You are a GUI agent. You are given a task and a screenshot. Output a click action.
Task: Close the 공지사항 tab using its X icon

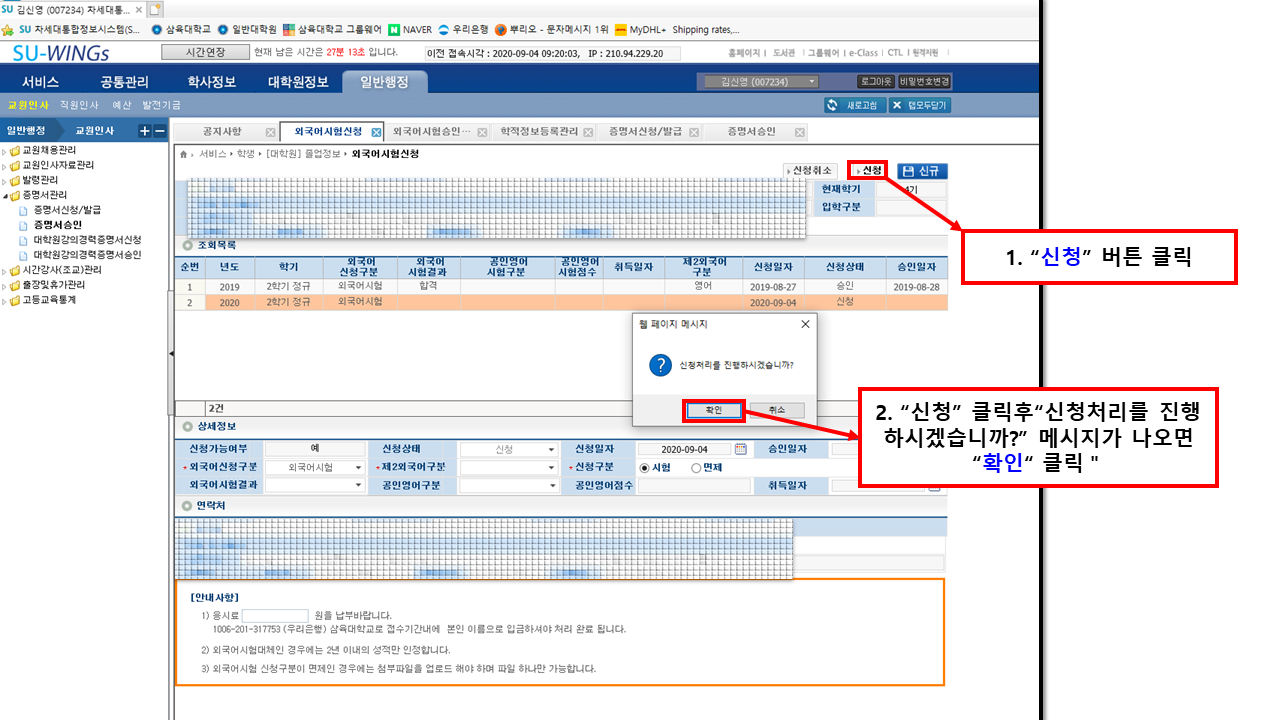pyautogui.click(x=270, y=132)
